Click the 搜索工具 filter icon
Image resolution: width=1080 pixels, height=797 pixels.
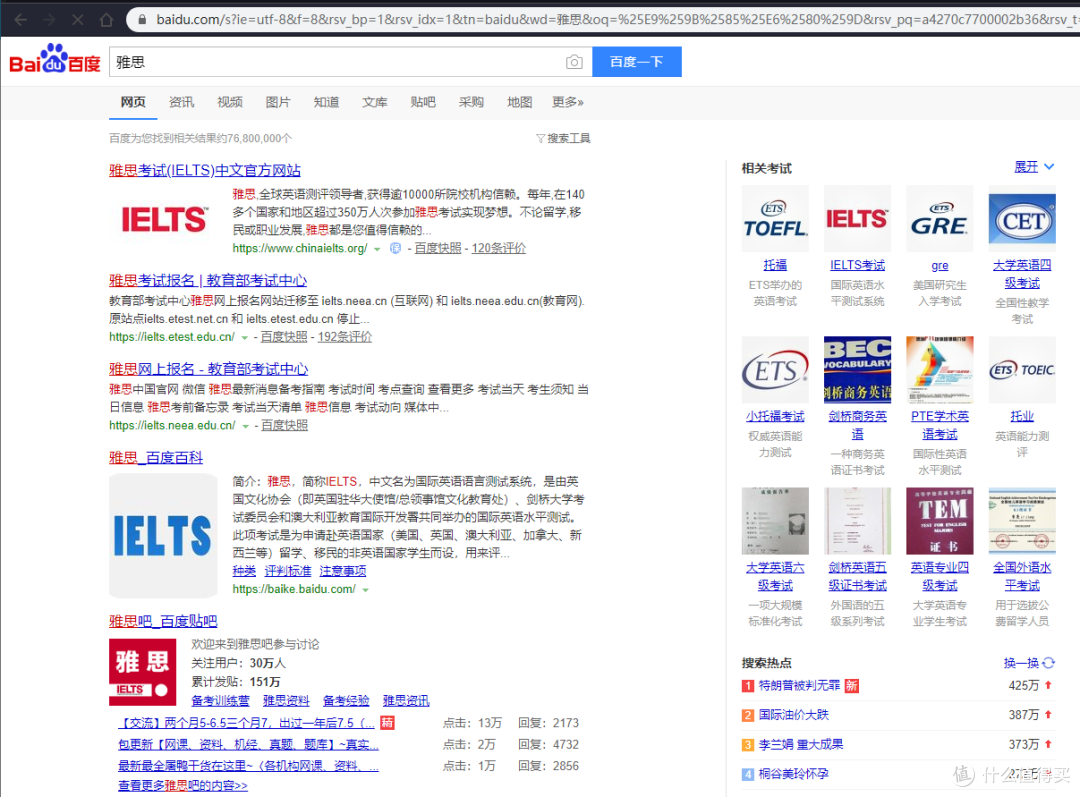coord(541,138)
